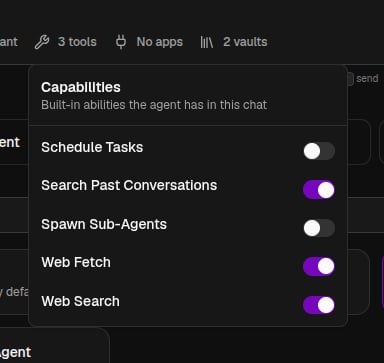Toggle the checkbox beside 'send'
384x363 pixels.
click(350, 79)
